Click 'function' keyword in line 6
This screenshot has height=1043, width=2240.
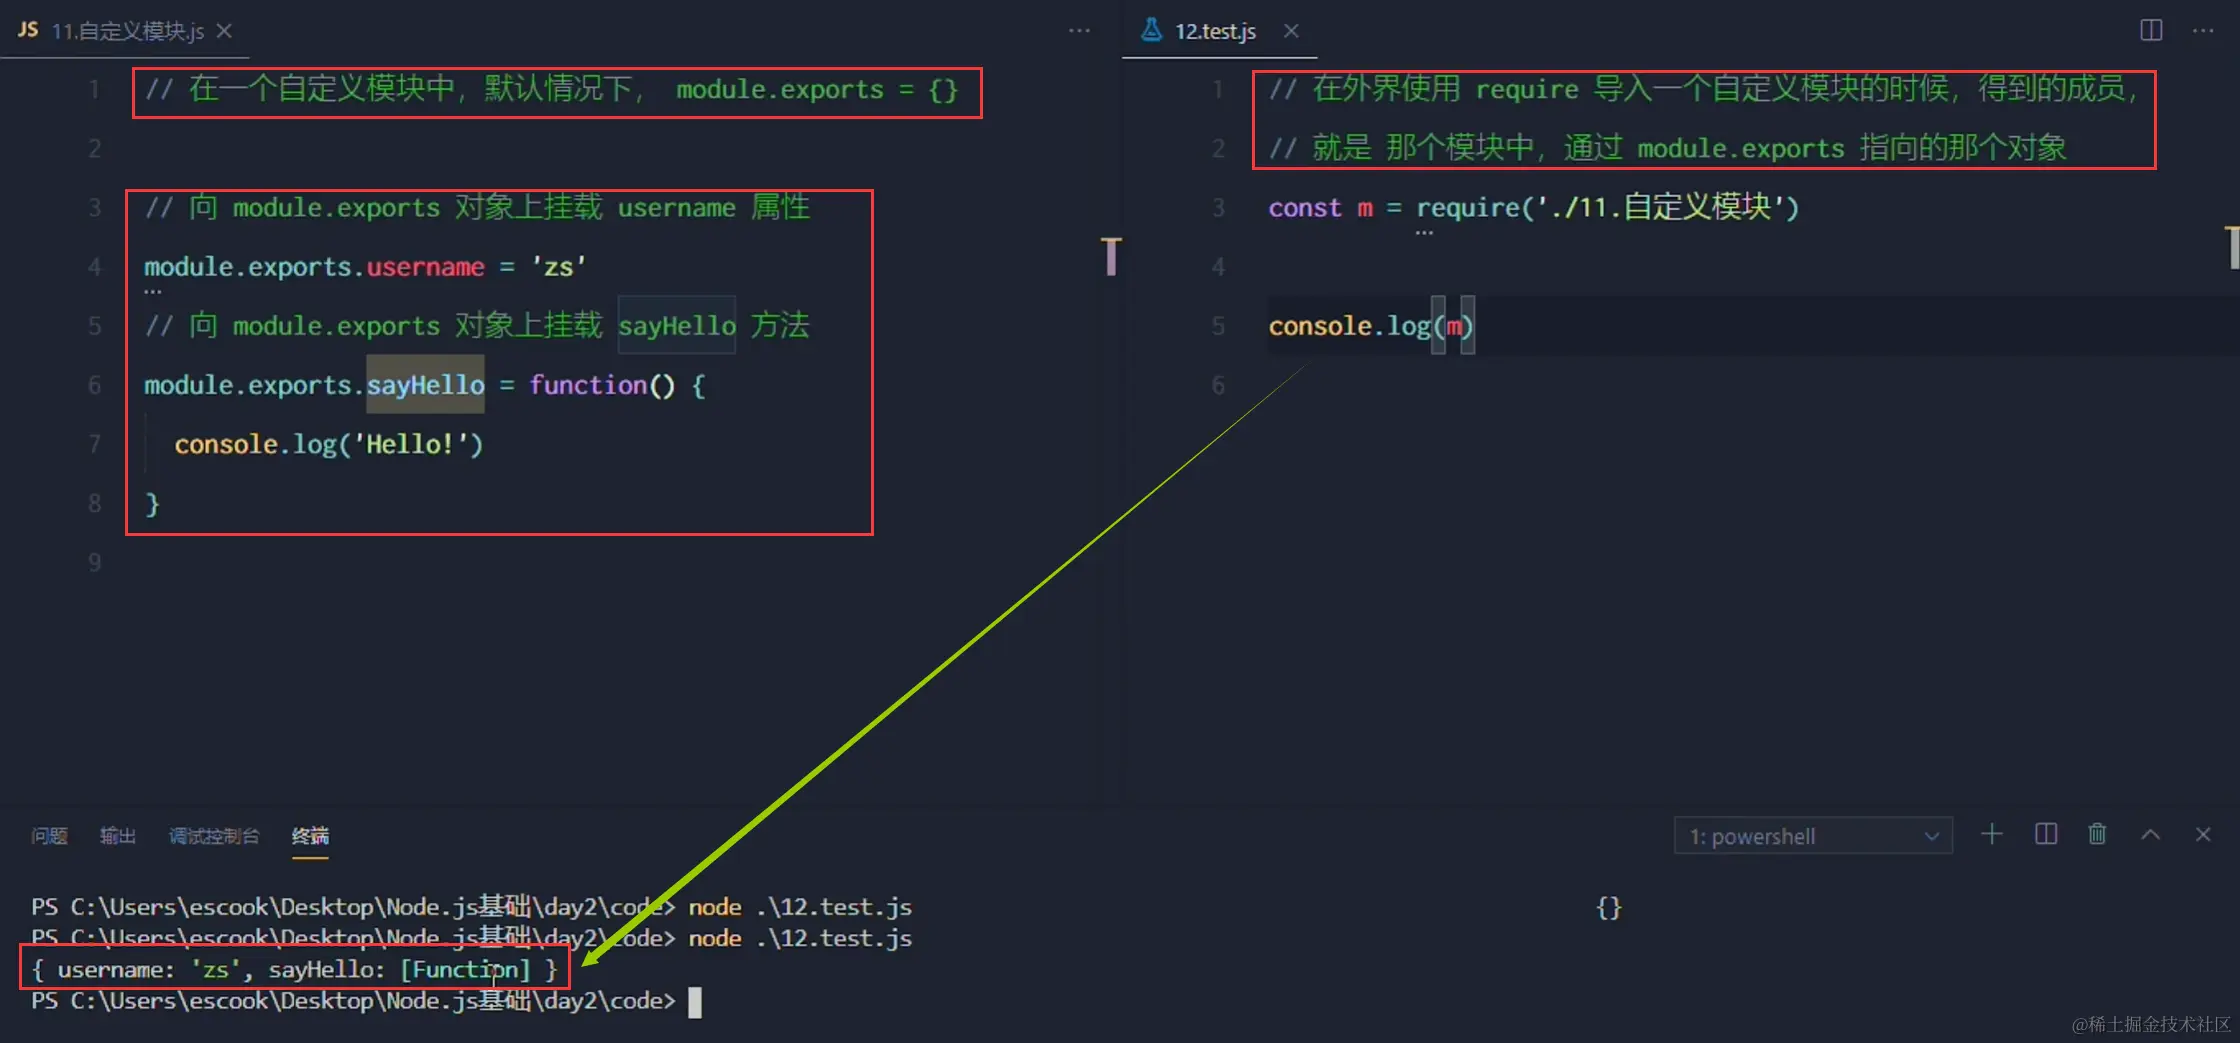(588, 385)
